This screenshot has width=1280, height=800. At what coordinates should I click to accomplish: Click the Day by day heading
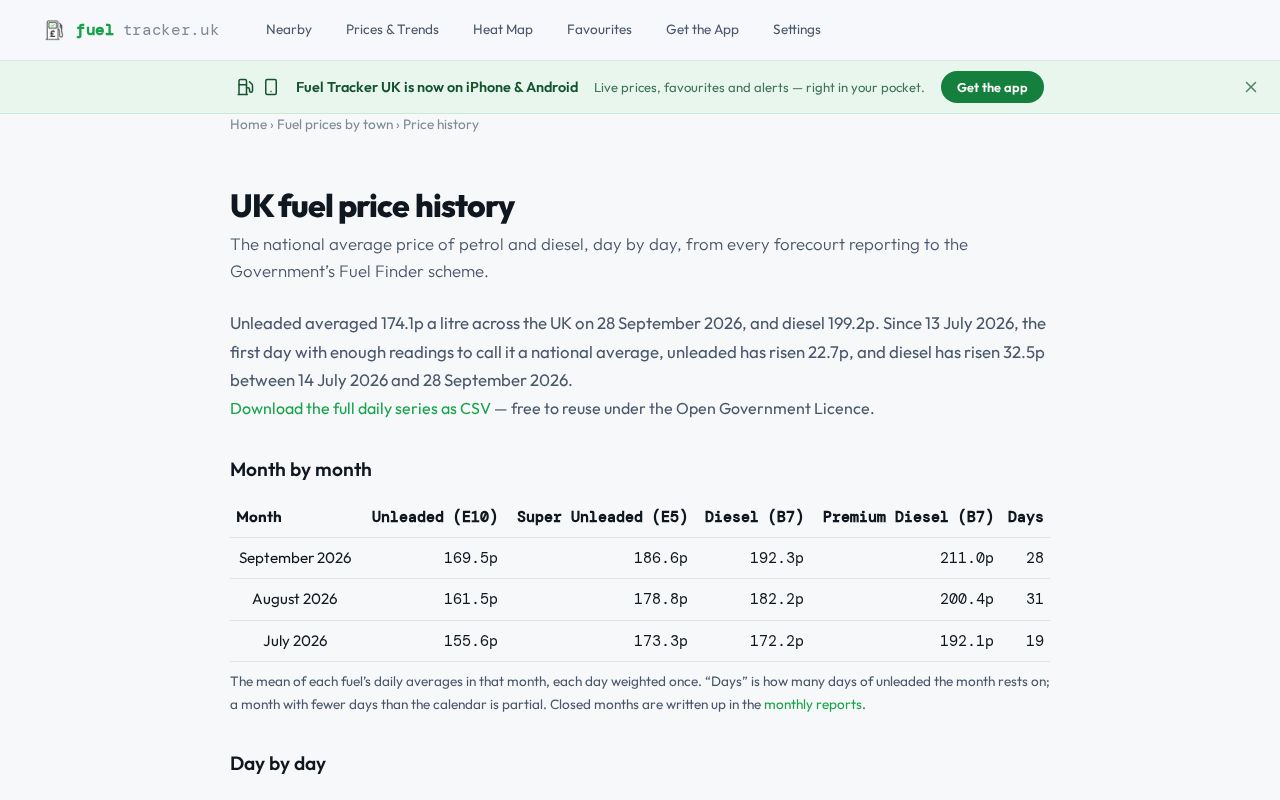click(278, 763)
